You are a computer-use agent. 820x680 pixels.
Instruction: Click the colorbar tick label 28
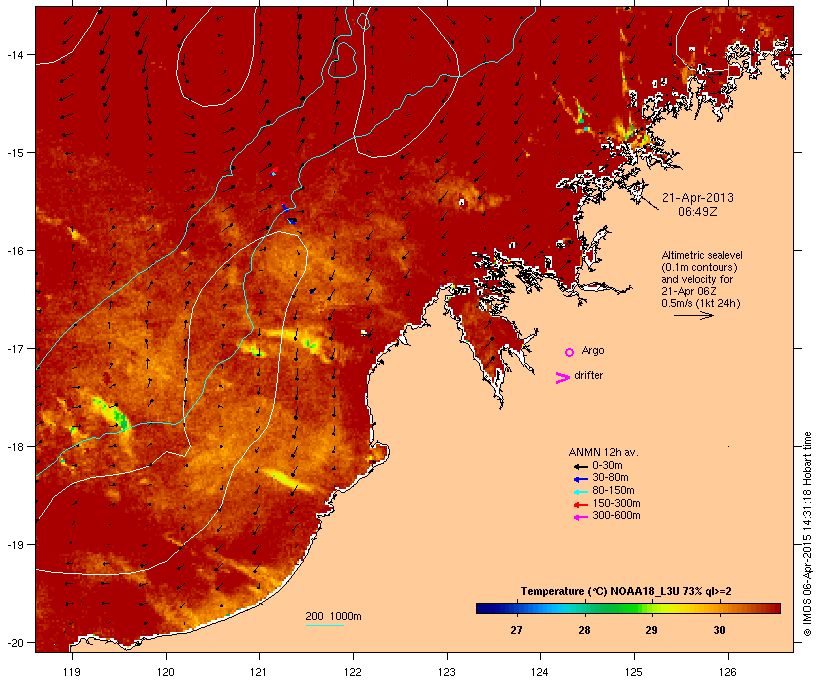584,630
